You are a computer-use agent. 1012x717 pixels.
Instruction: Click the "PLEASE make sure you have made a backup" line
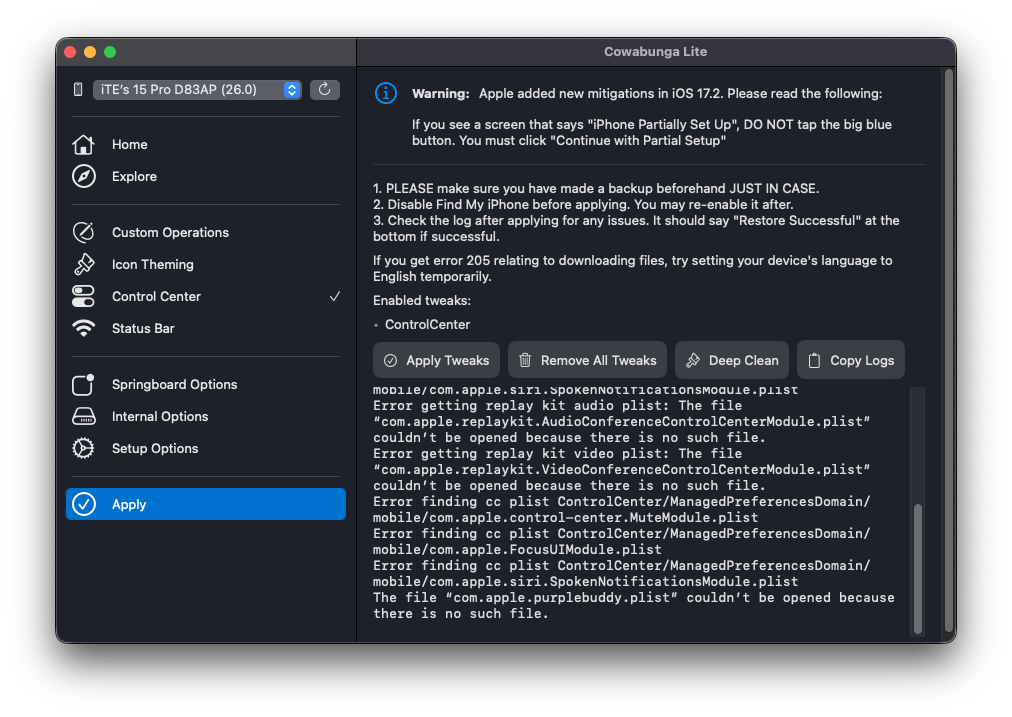tap(596, 188)
